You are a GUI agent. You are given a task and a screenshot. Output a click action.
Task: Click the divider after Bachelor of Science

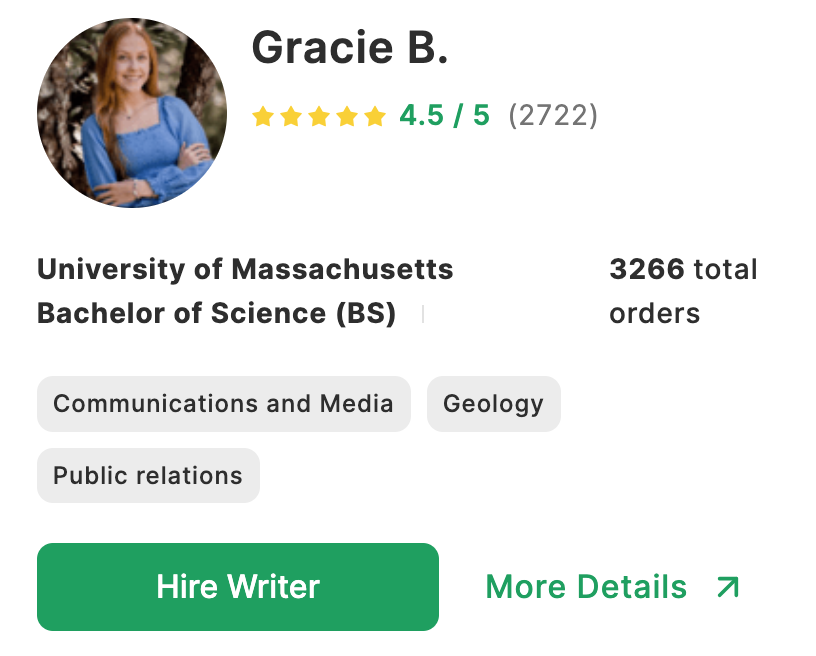coord(423,315)
